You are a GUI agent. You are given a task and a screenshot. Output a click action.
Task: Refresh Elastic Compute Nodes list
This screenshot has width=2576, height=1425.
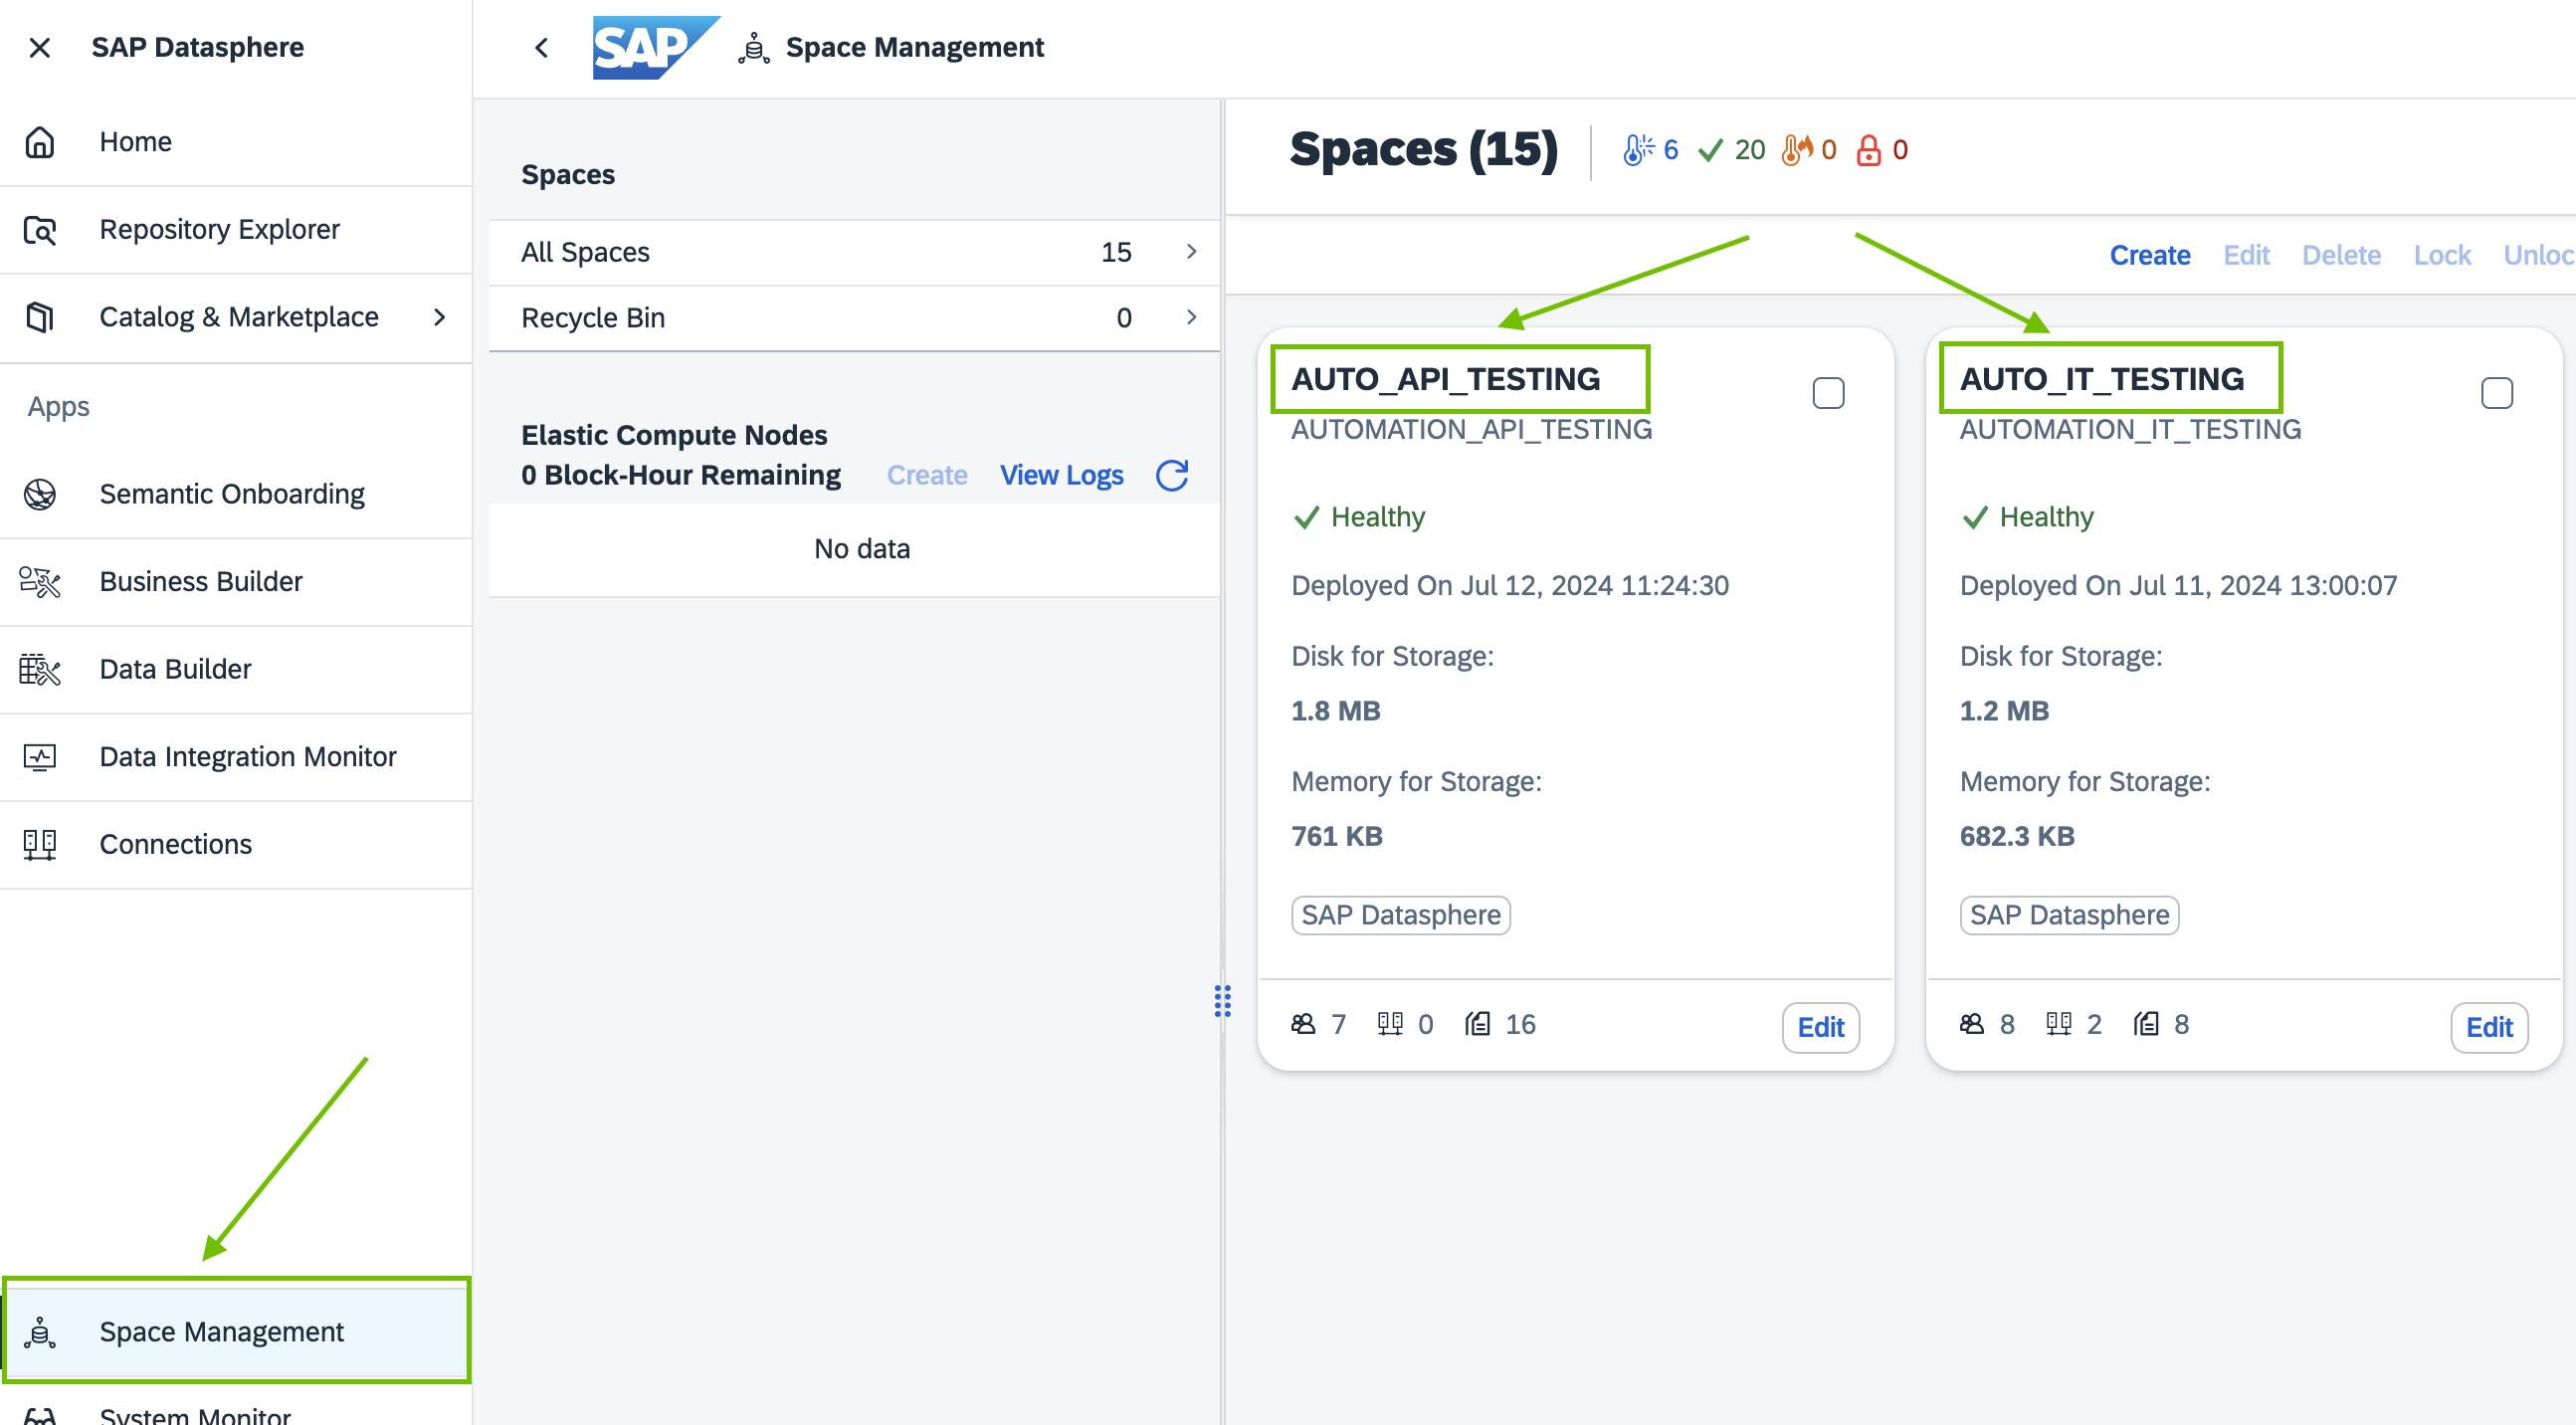(1171, 475)
